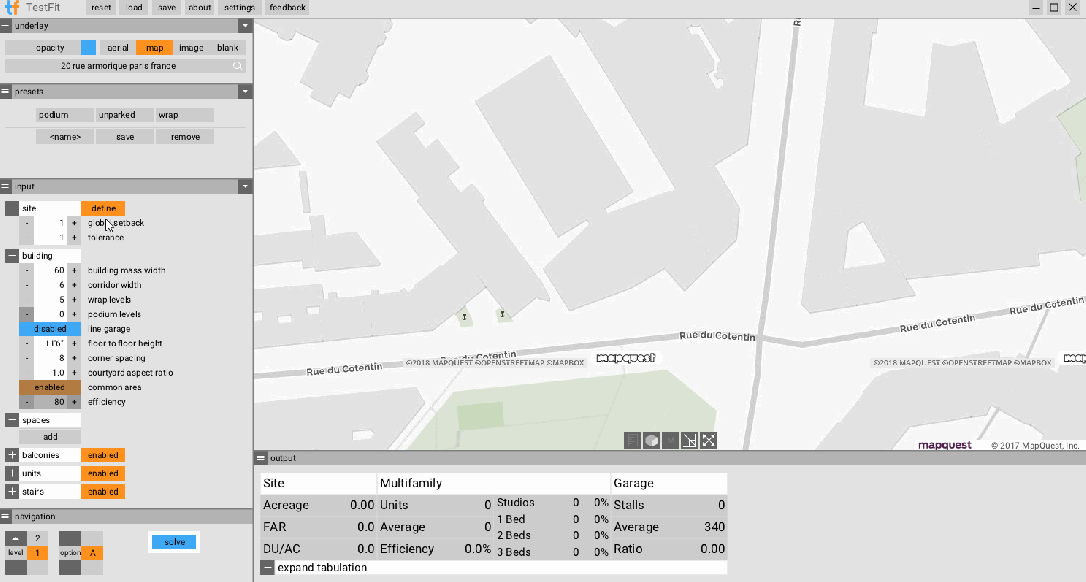Click minus to decrease corridor width
This screenshot has height=582, width=1086.
tap(27, 285)
